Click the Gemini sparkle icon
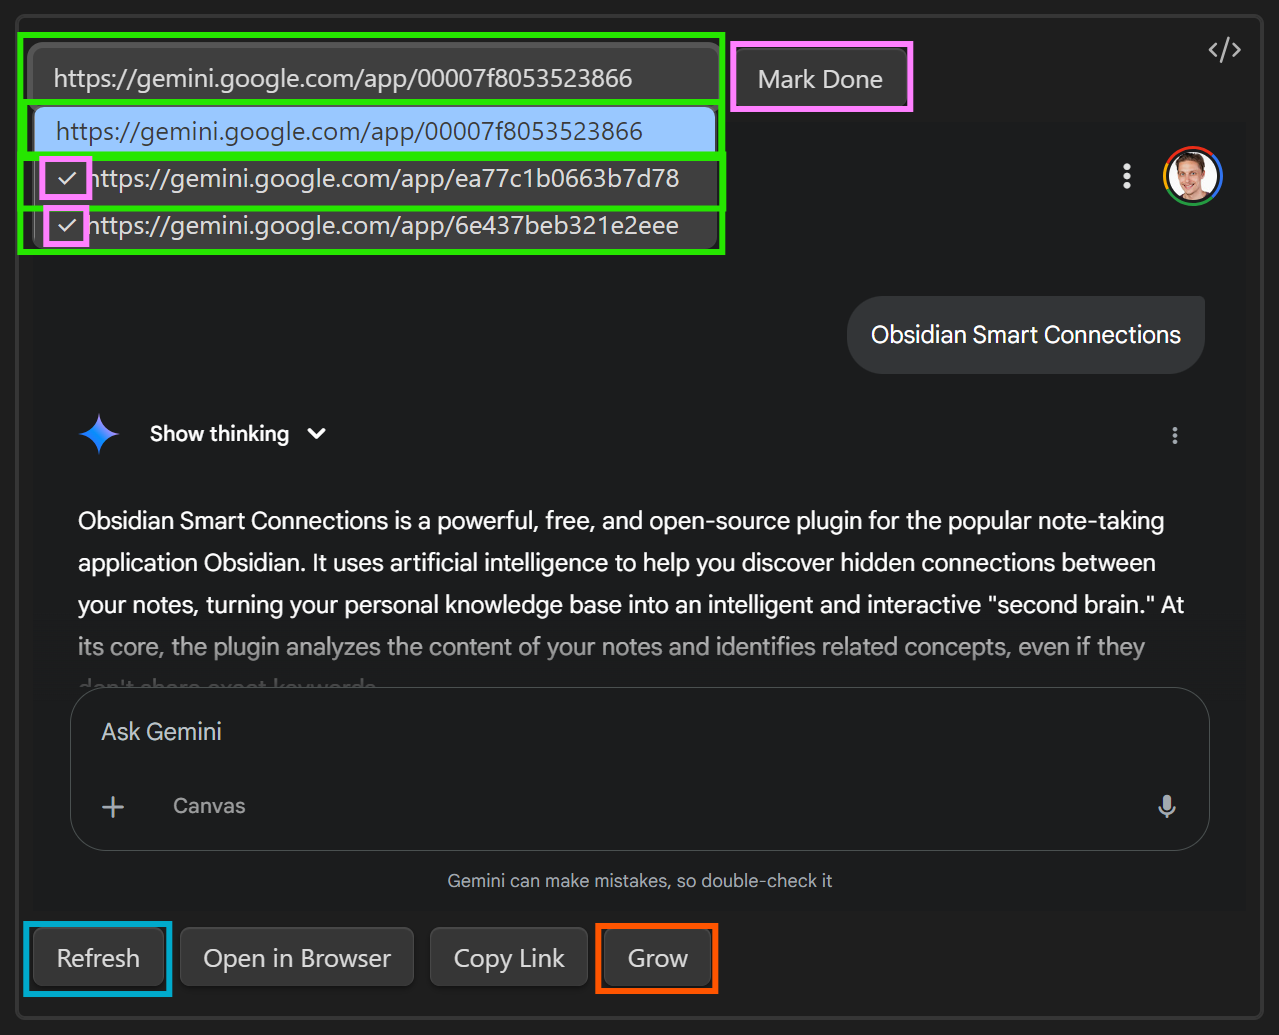The height and width of the screenshot is (1035, 1279). pyautogui.click(x=99, y=434)
